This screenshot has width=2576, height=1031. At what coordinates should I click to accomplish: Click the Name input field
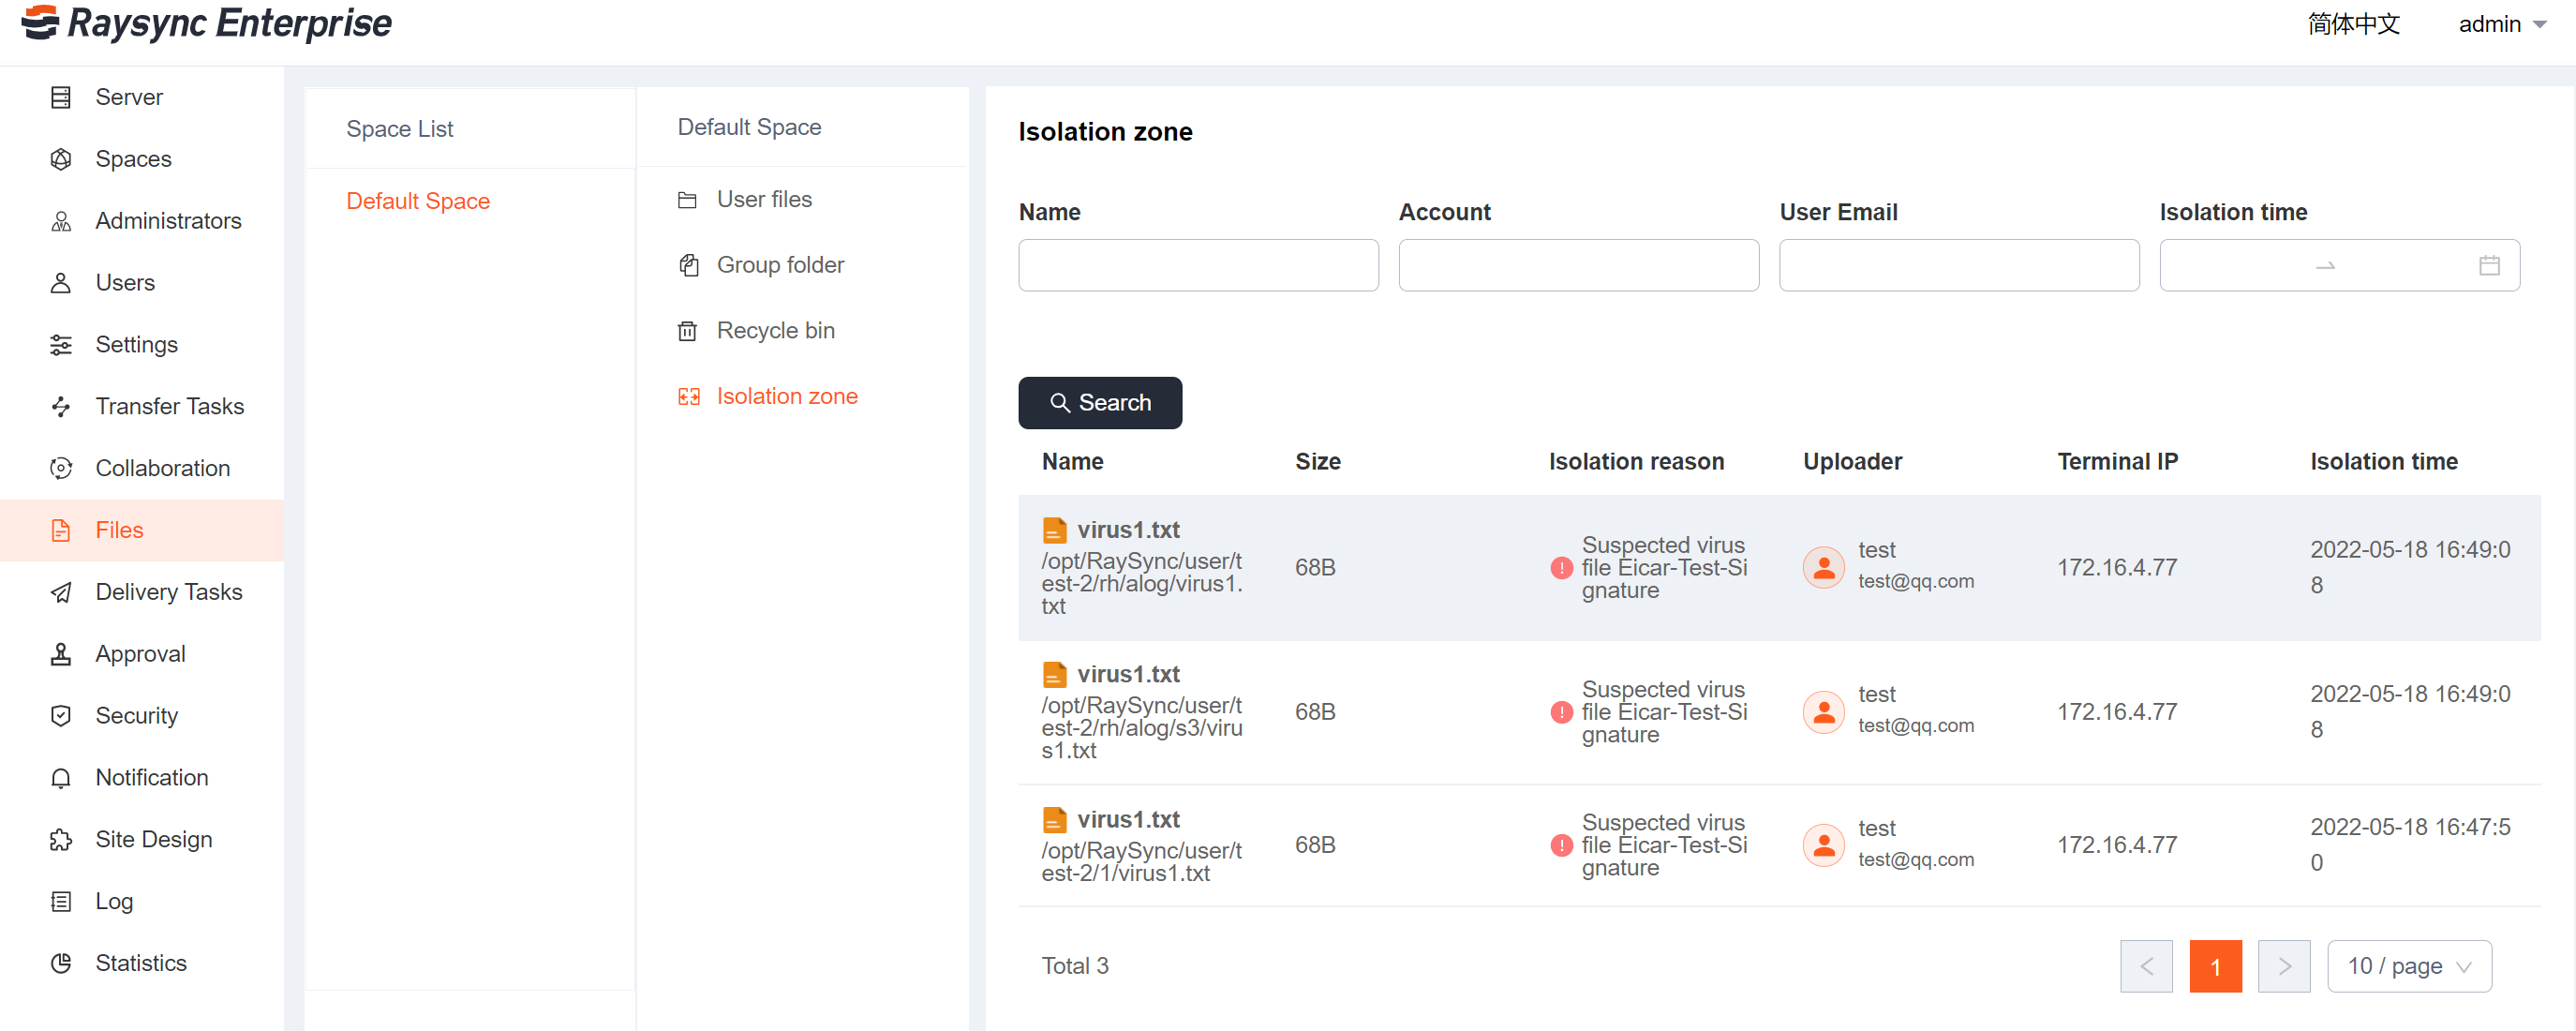(x=1199, y=264)
